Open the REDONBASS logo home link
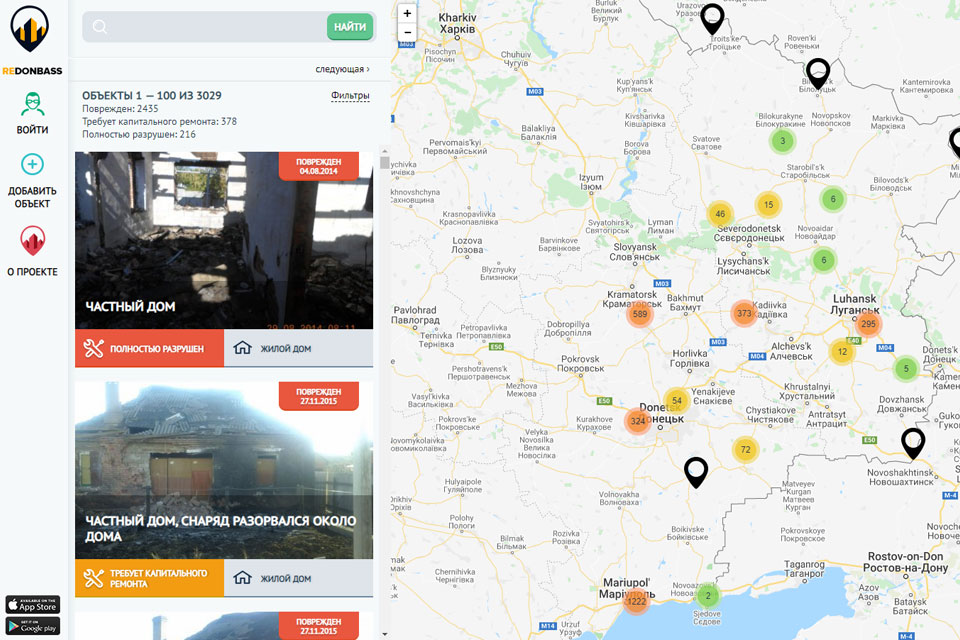 [x=32, y=40]
